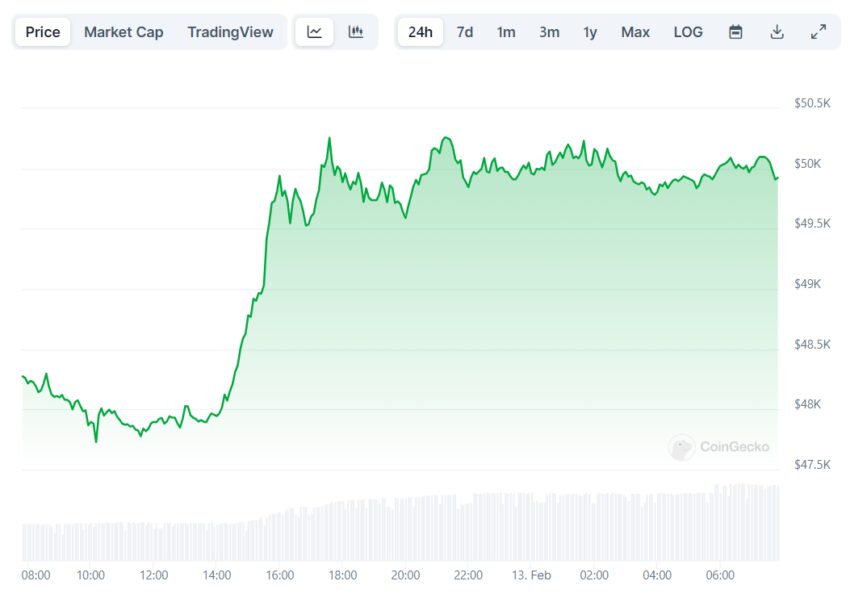
Task: Choose the 1m time range
Action: coord(506,32)
